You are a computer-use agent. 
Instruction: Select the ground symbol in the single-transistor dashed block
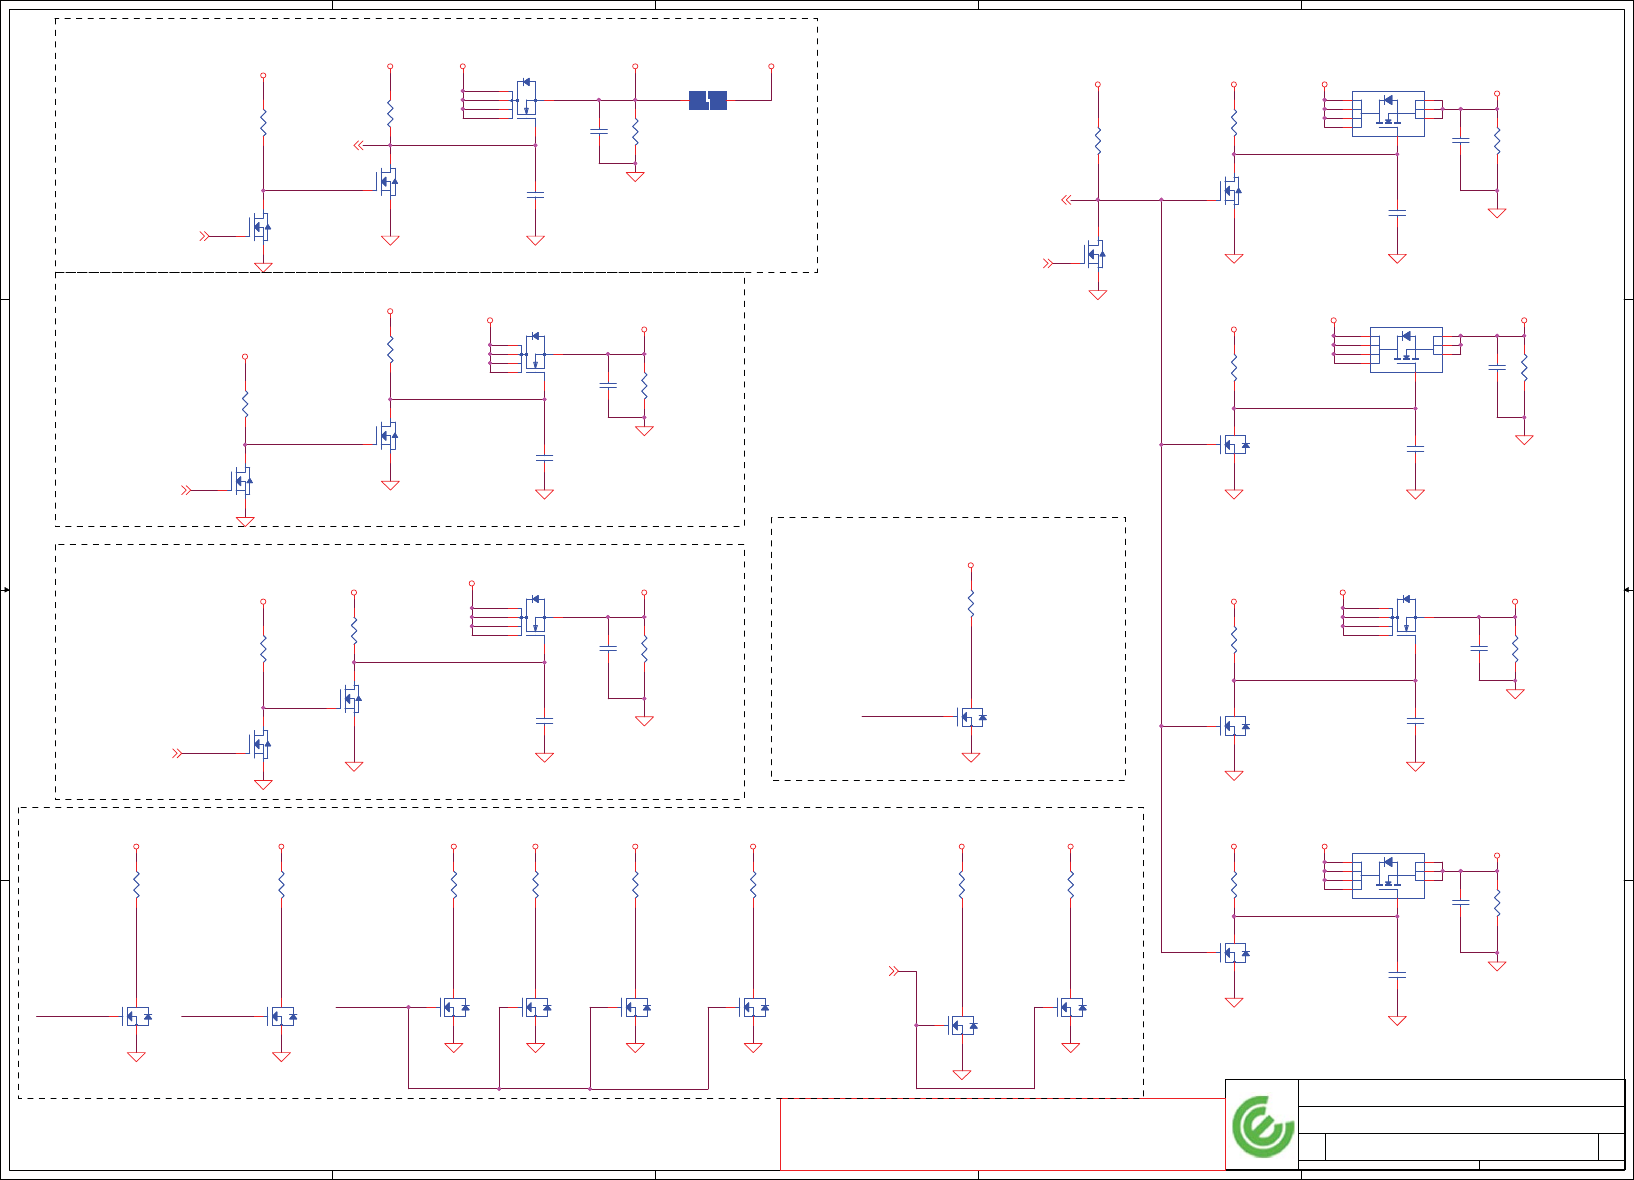971,757
